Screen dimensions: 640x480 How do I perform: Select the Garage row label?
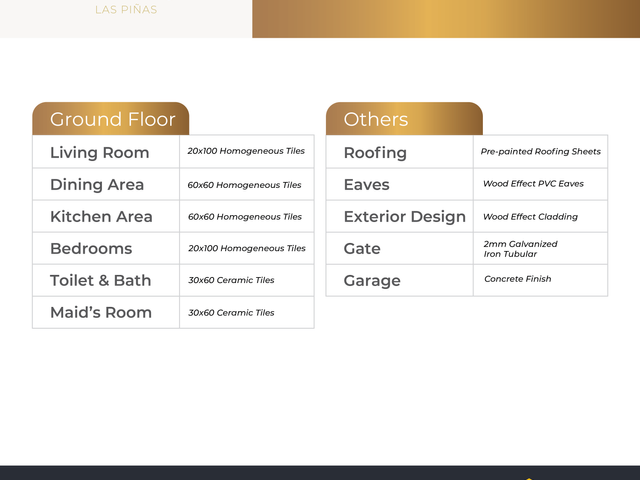[x=372, y=280]
